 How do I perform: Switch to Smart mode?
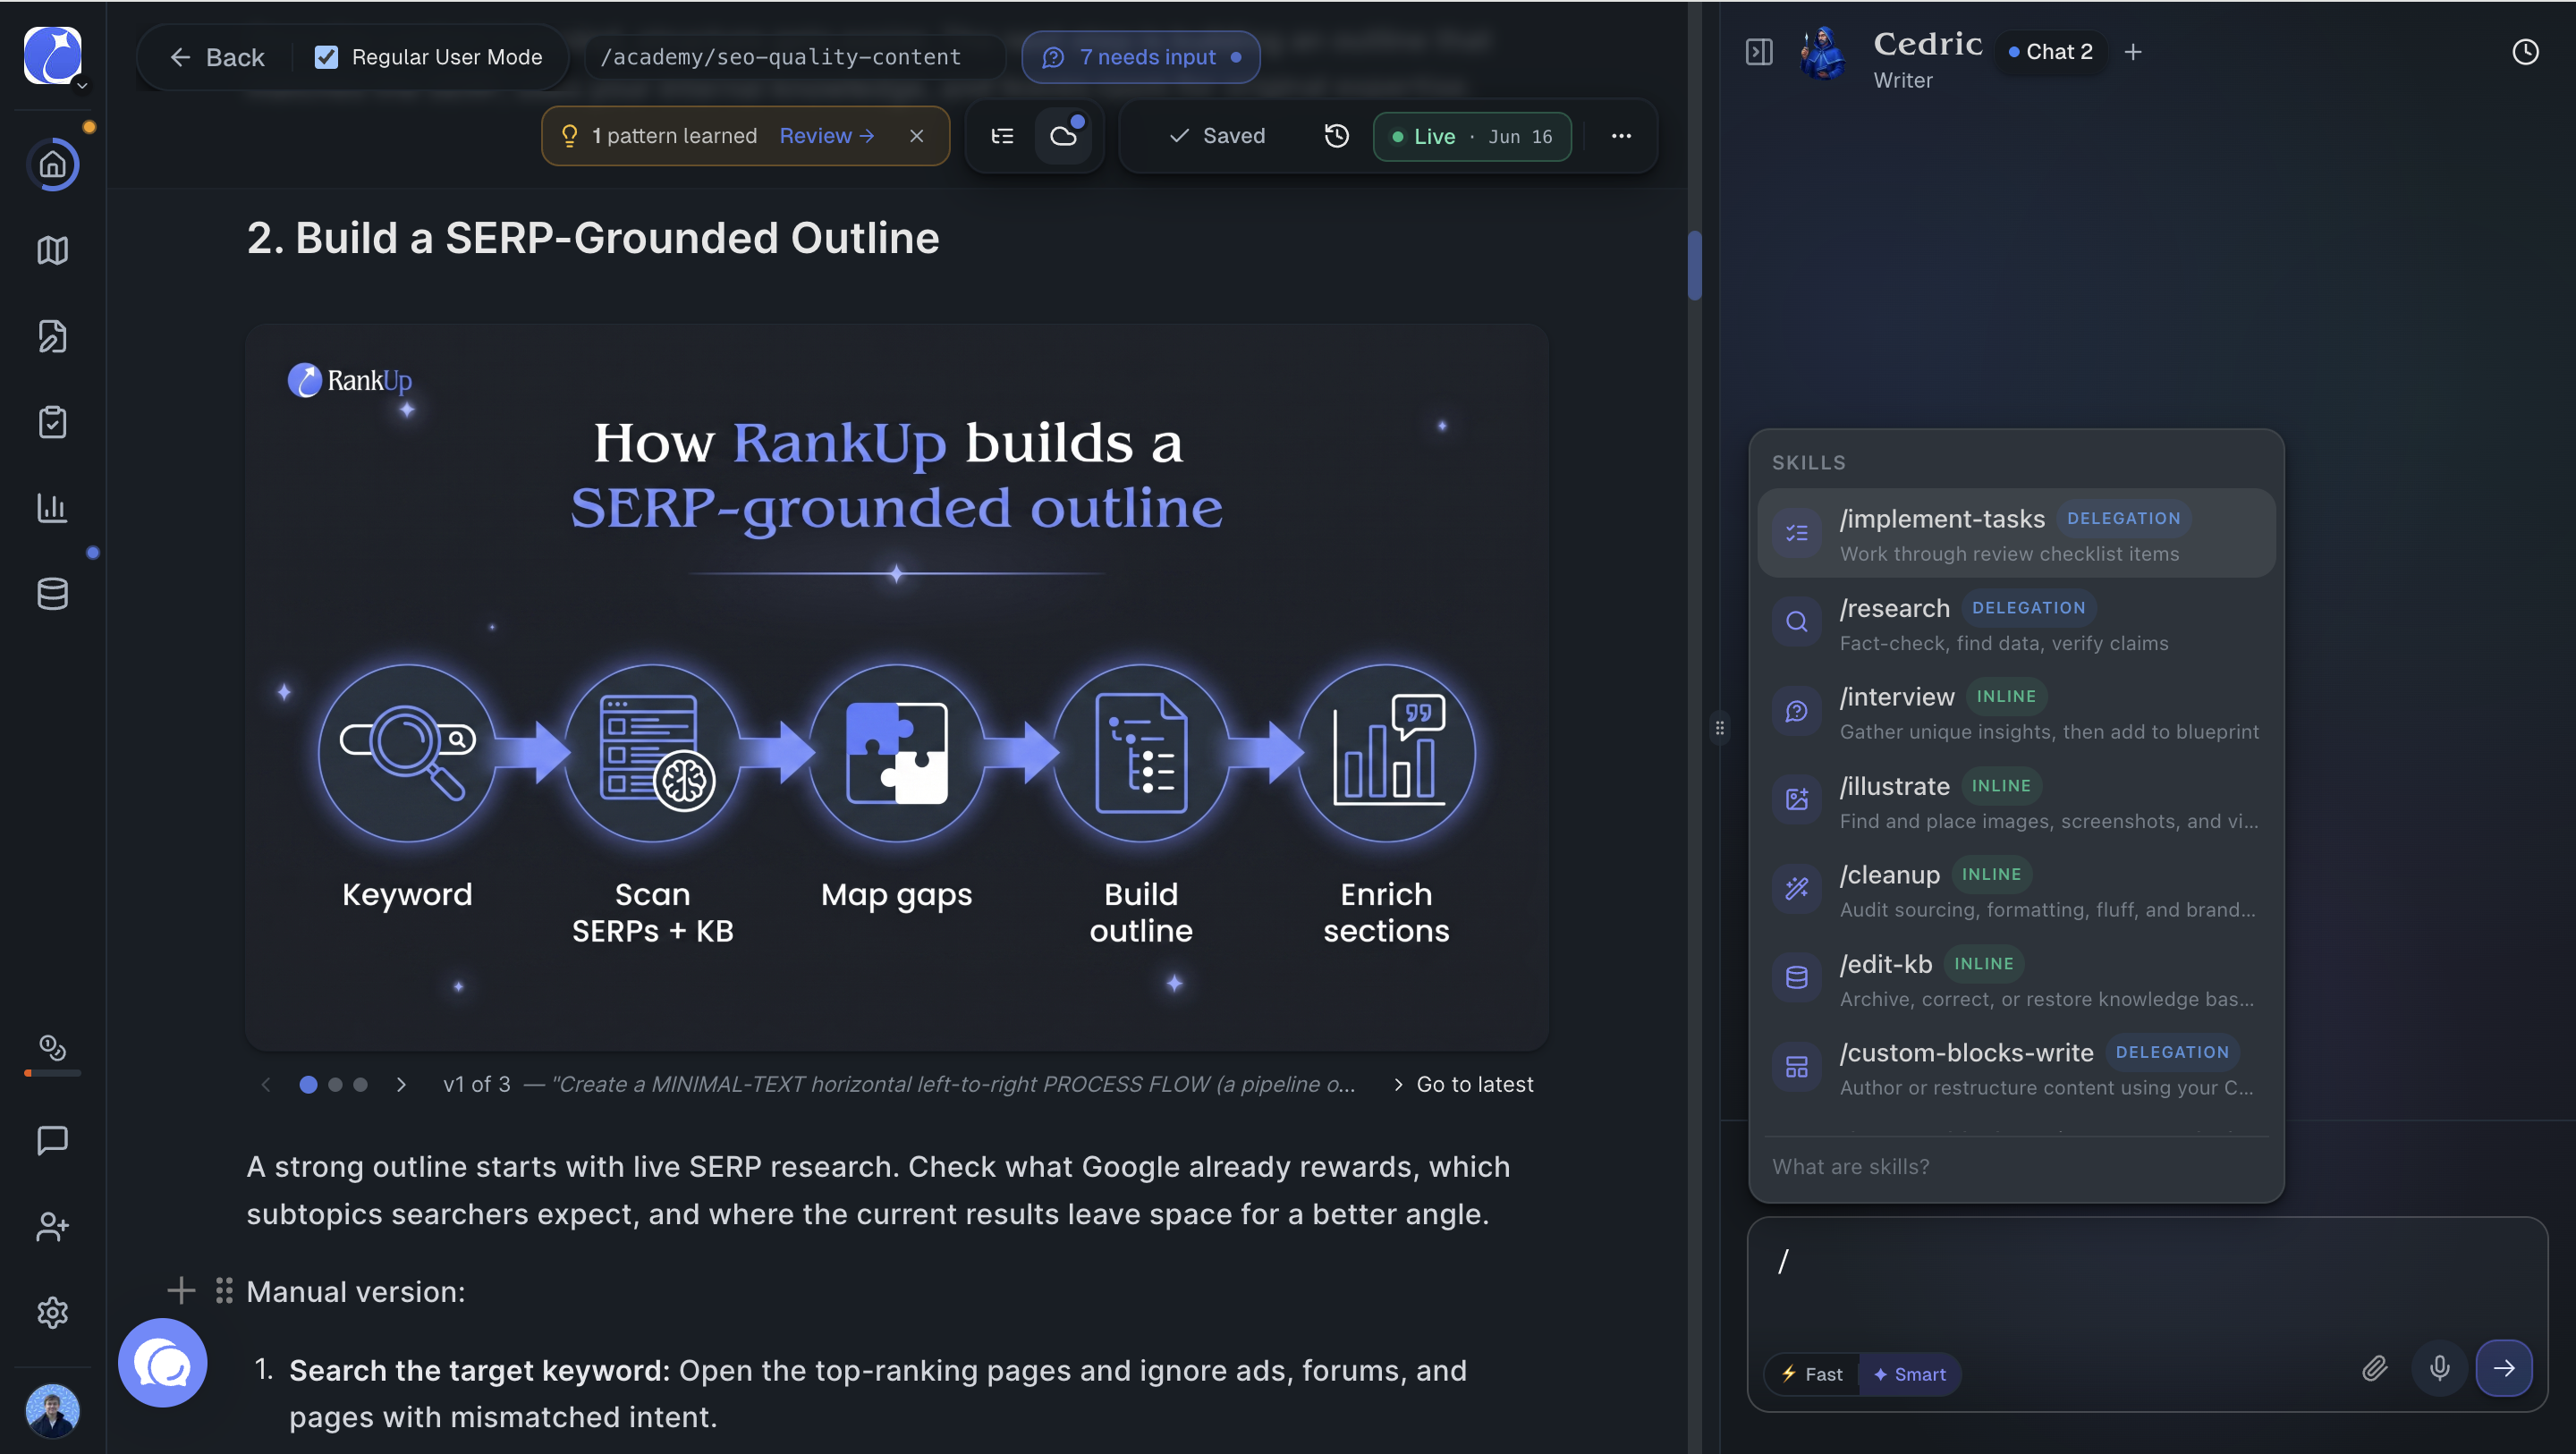coord(1909,1374)
